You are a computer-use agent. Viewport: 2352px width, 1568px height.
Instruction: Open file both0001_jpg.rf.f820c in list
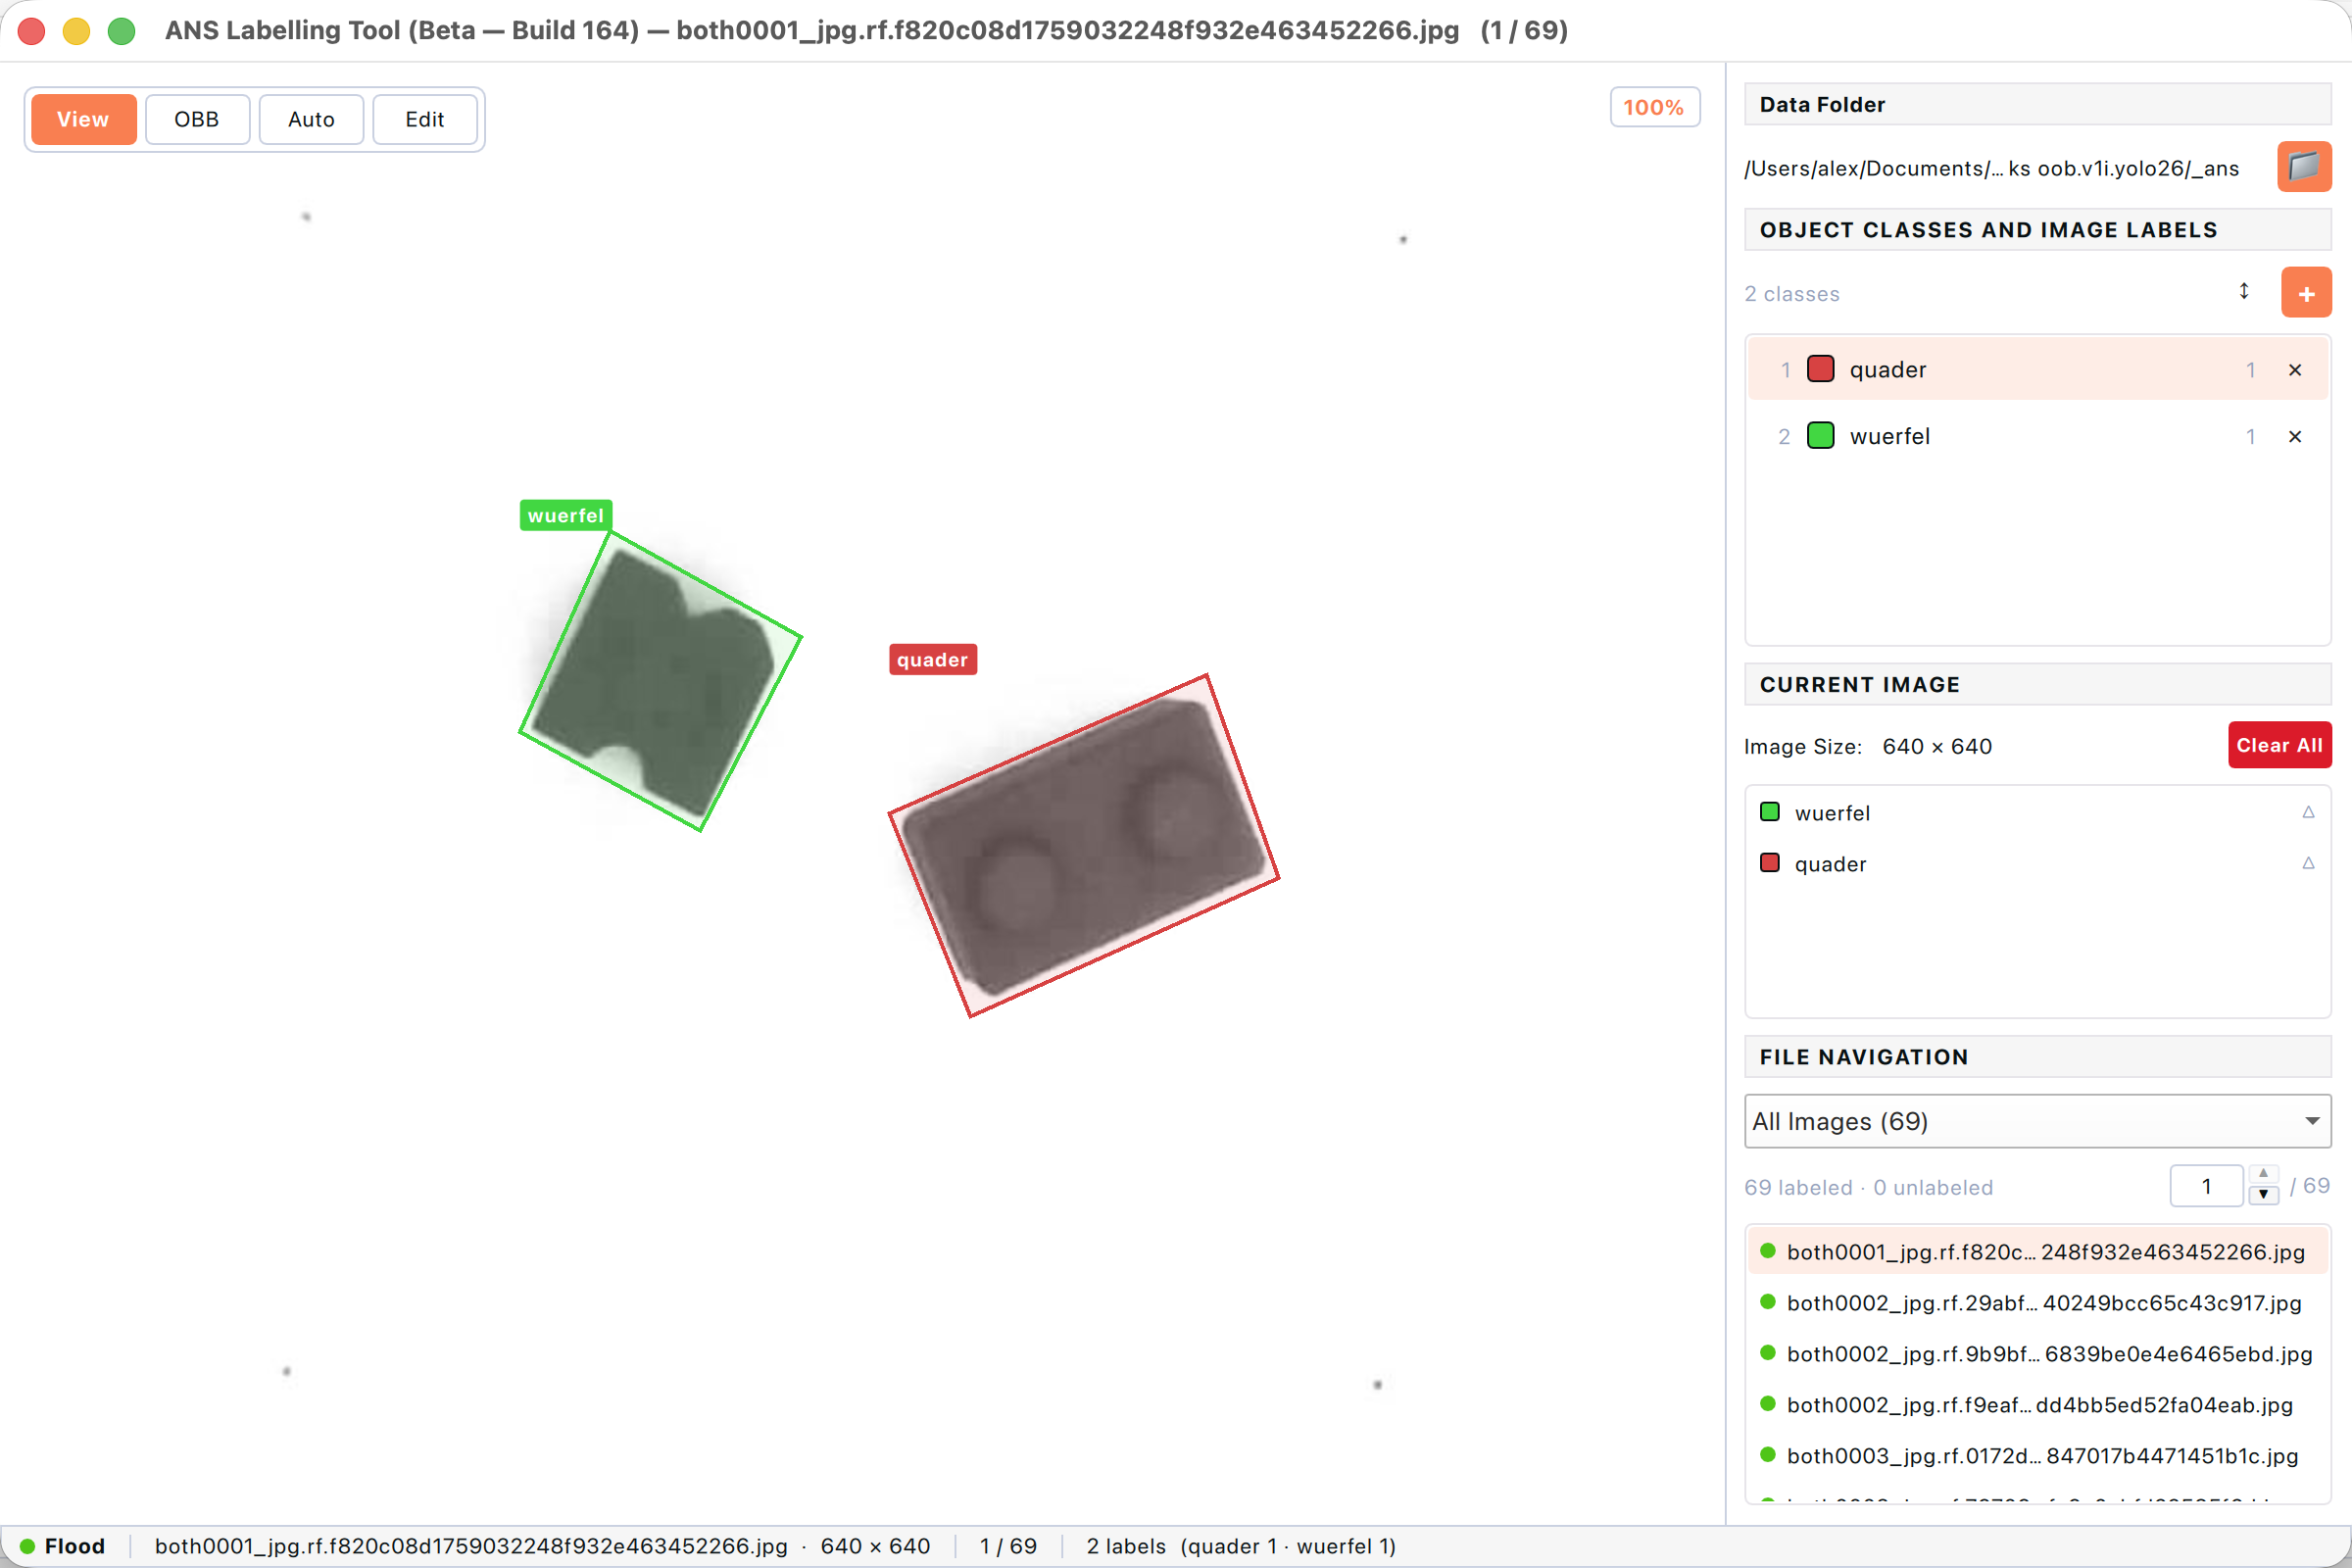coord(2037,1252)
